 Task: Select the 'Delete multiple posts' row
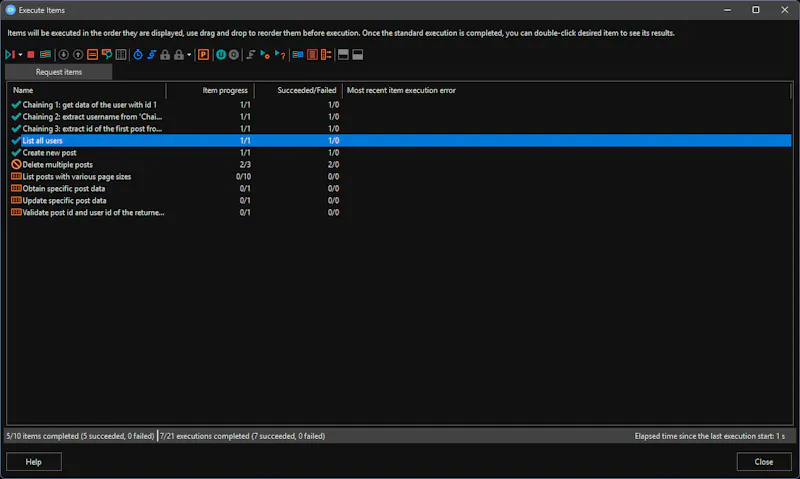pyautogui.click(x=399, y=165)
